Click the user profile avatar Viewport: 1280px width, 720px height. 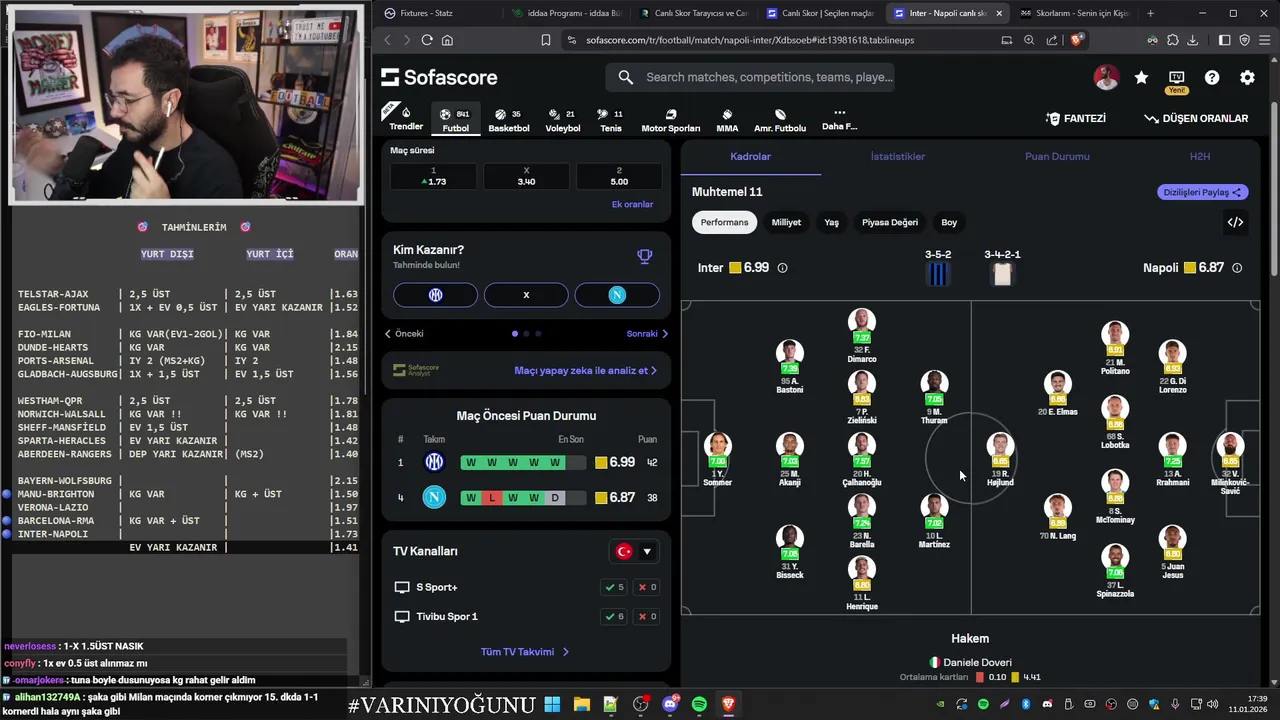[1106, 77]
